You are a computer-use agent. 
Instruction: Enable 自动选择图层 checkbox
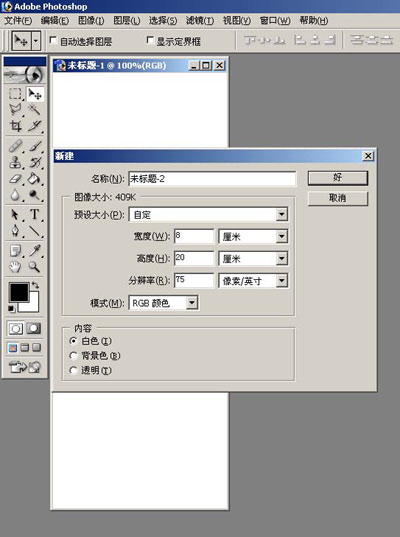[53, 41]
